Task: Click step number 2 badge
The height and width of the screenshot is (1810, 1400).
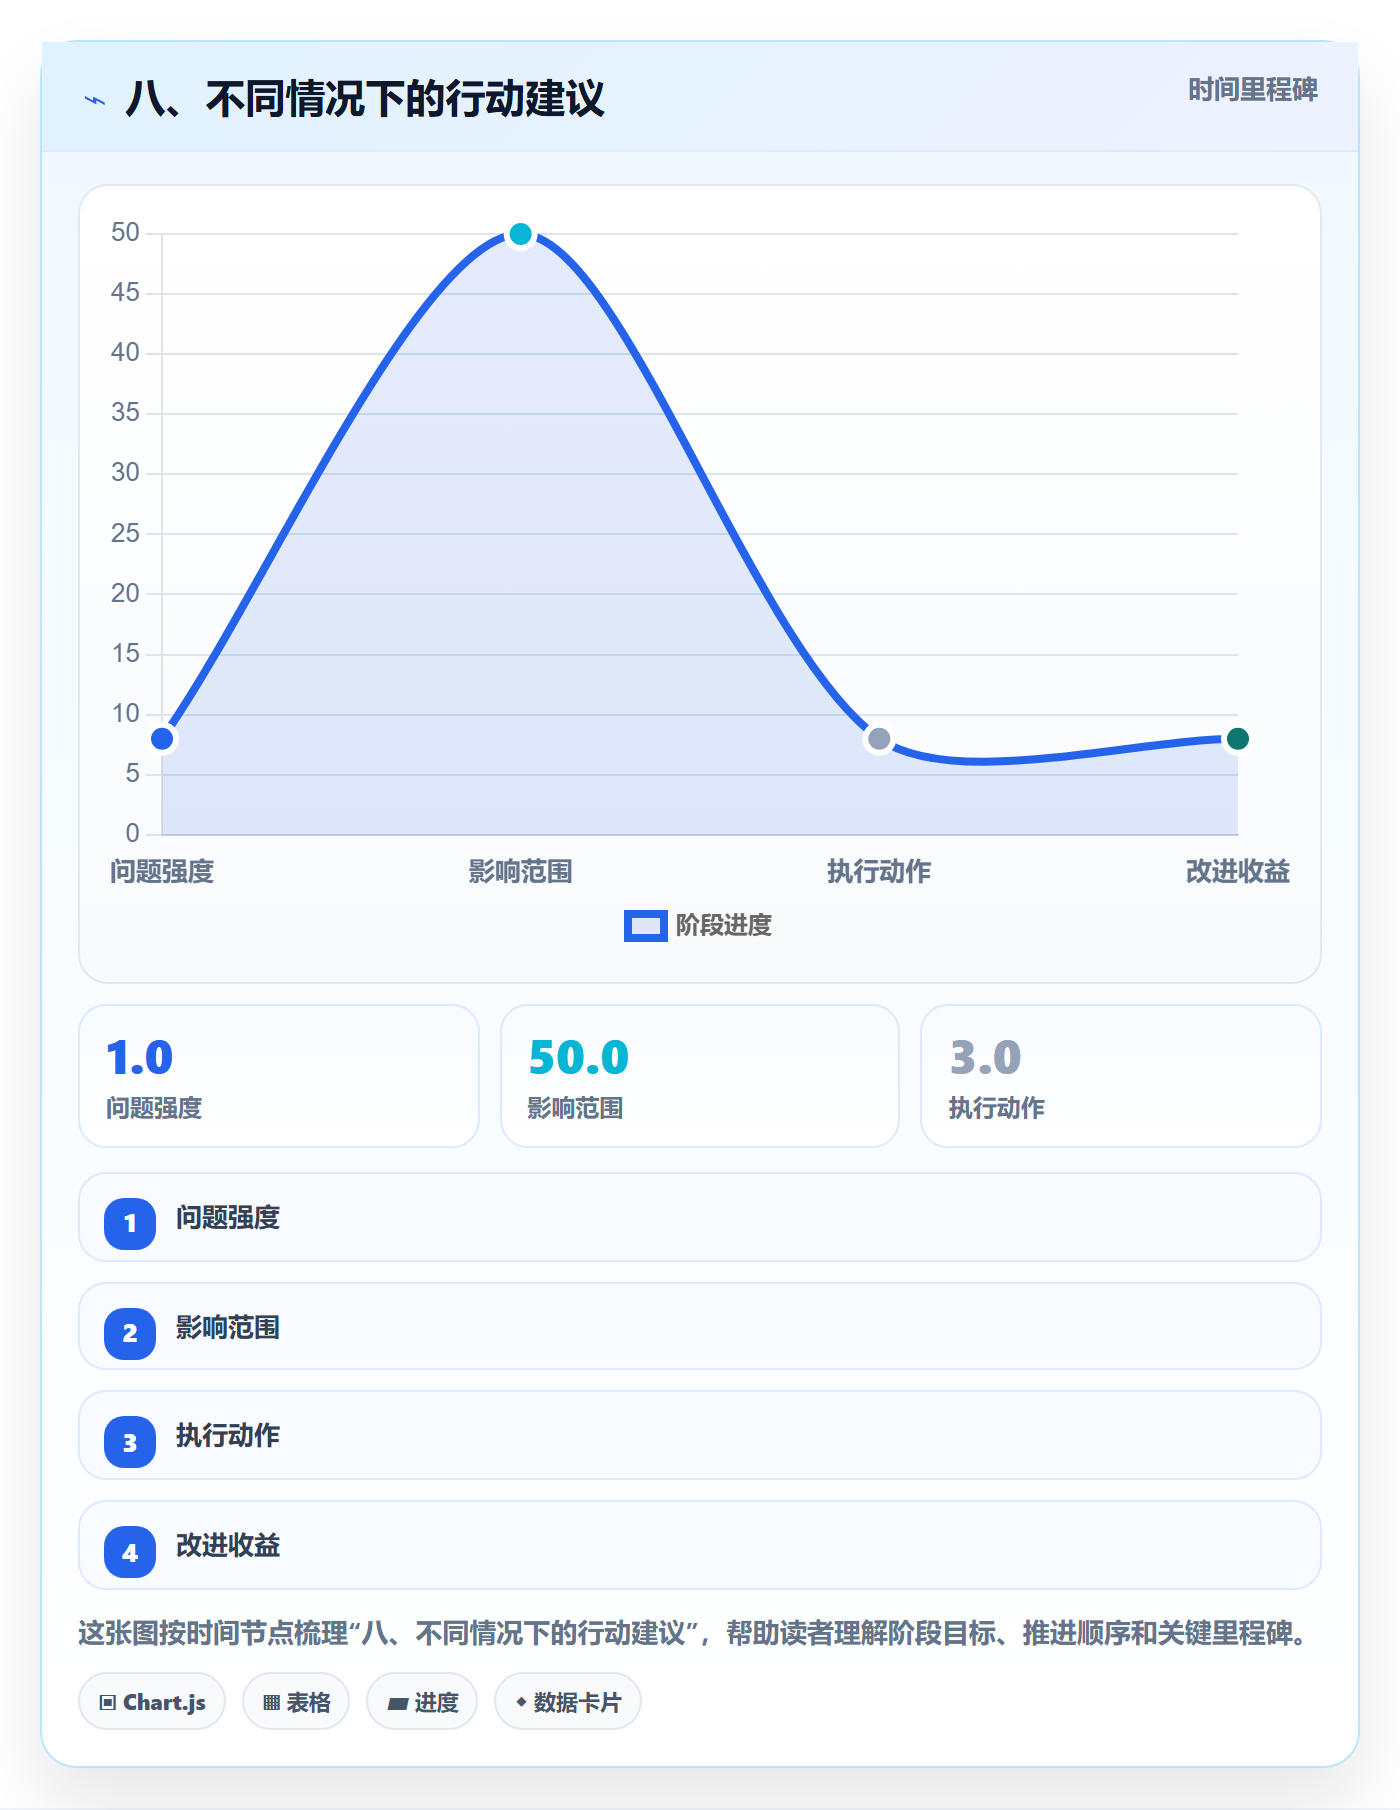Action: 130,1333
